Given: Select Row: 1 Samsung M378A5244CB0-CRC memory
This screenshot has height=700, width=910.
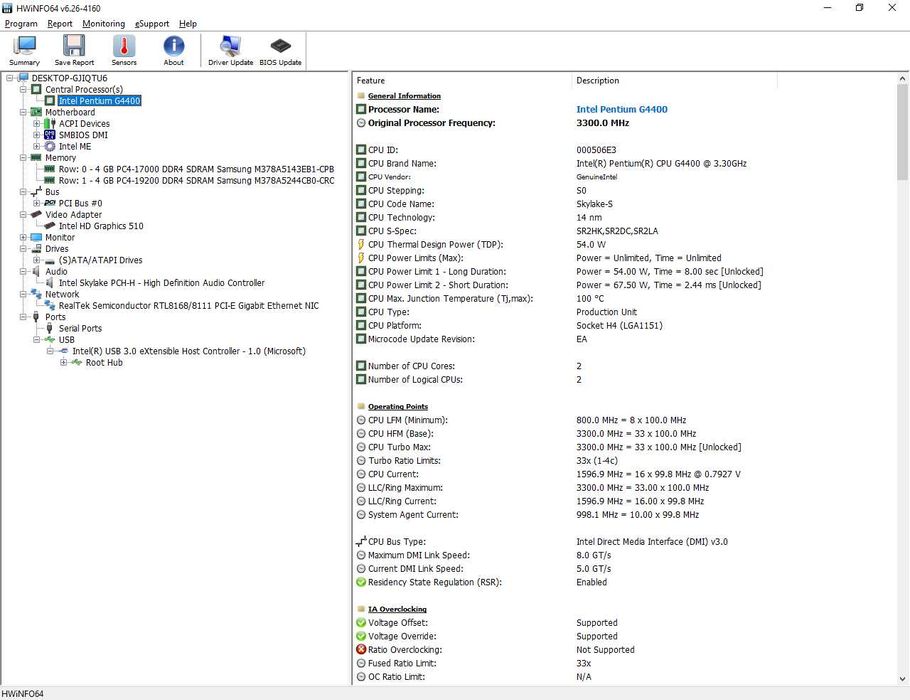Looking at the screenshot, I should 196,181.
